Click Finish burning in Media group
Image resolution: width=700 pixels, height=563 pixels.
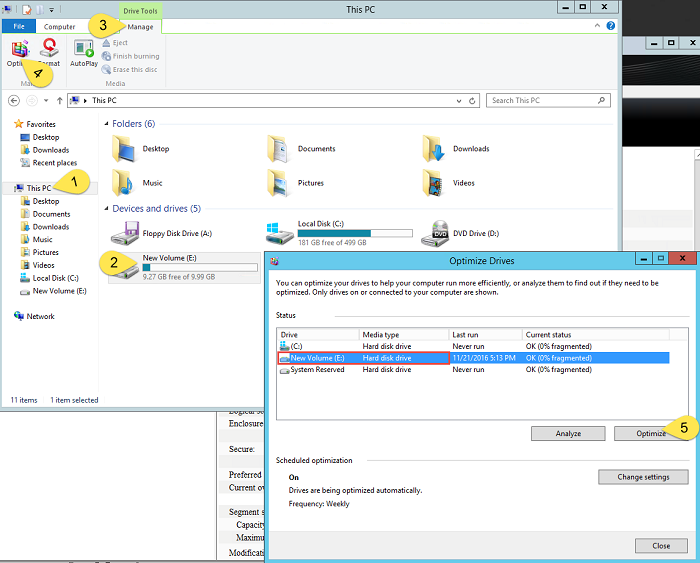(130, 56)
